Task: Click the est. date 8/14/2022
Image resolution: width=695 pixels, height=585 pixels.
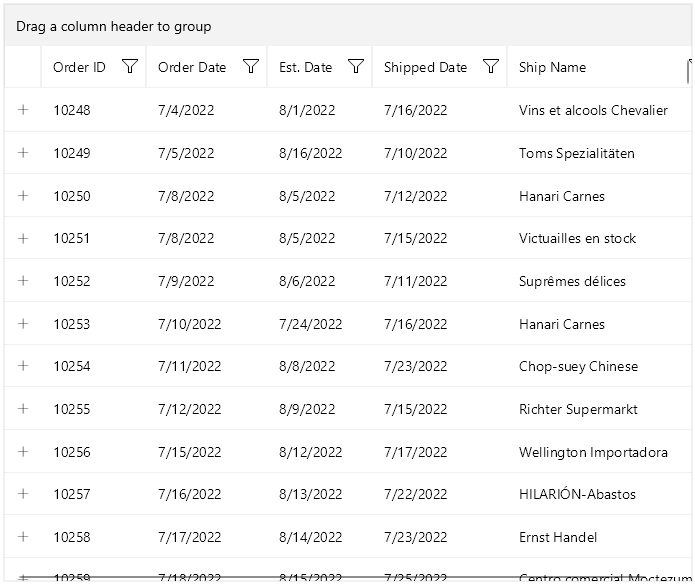Action: (311, 538)
